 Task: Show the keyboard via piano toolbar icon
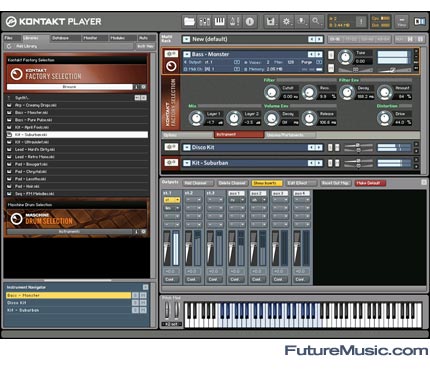coord(219,22)
